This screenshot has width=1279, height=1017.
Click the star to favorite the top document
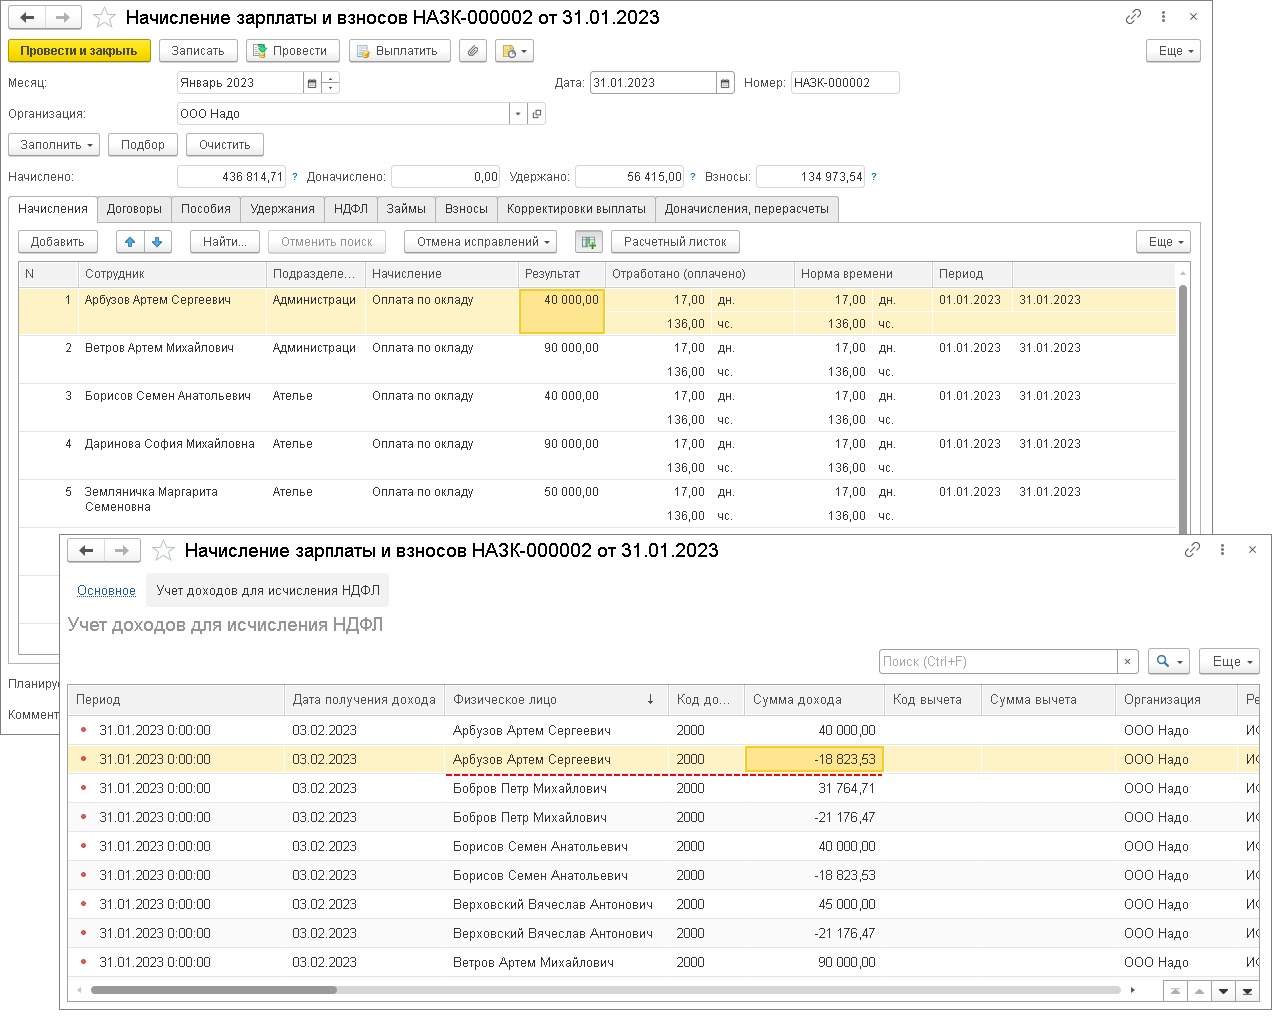click(x=104, y=18)
